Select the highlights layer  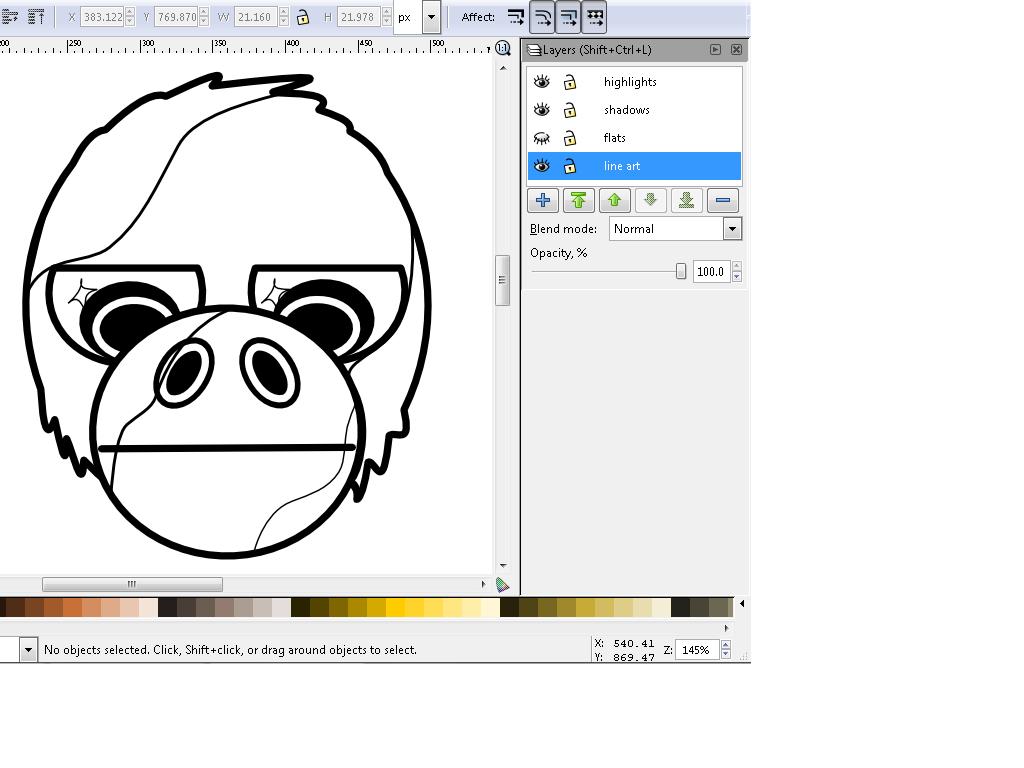pyautogui.click(x=630, y=82)
